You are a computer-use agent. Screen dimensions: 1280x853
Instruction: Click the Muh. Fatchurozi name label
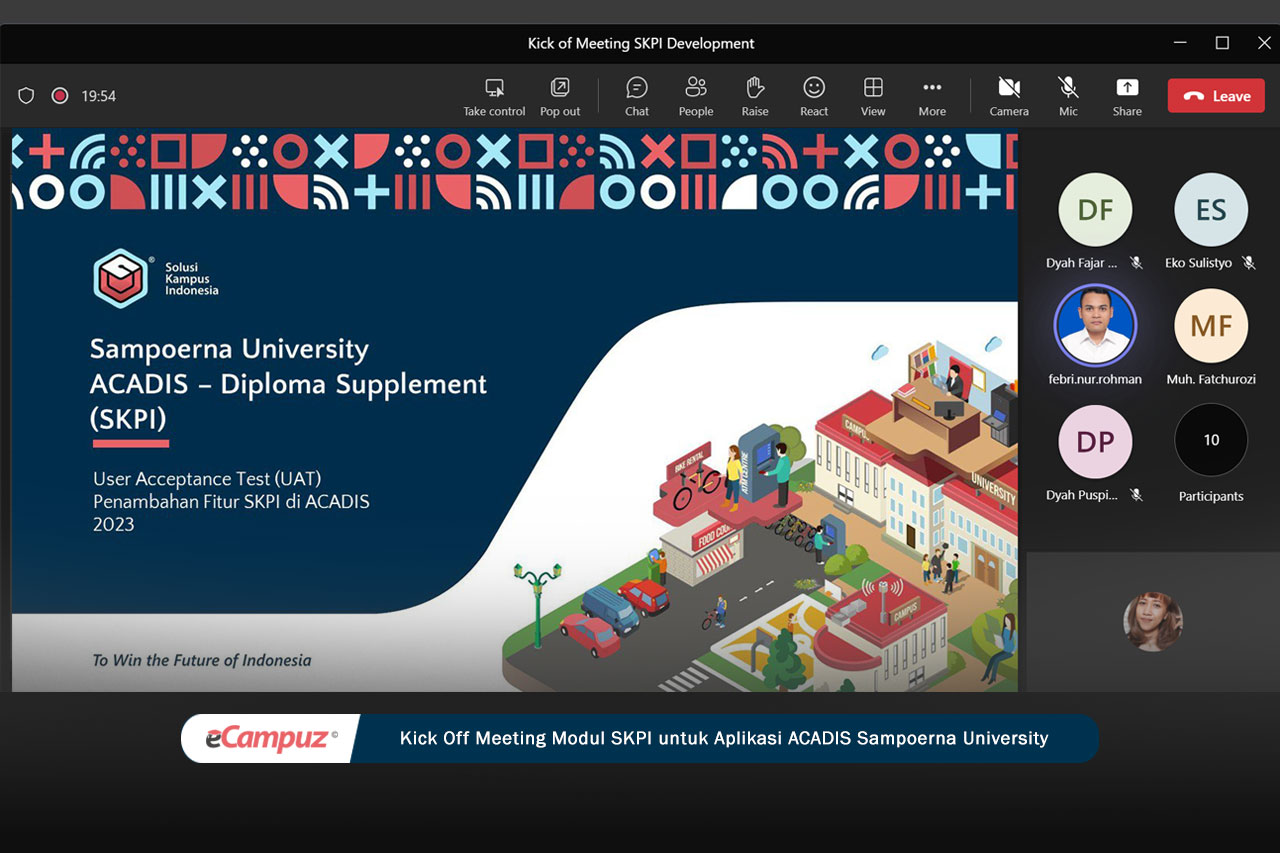coord(1211,379)
